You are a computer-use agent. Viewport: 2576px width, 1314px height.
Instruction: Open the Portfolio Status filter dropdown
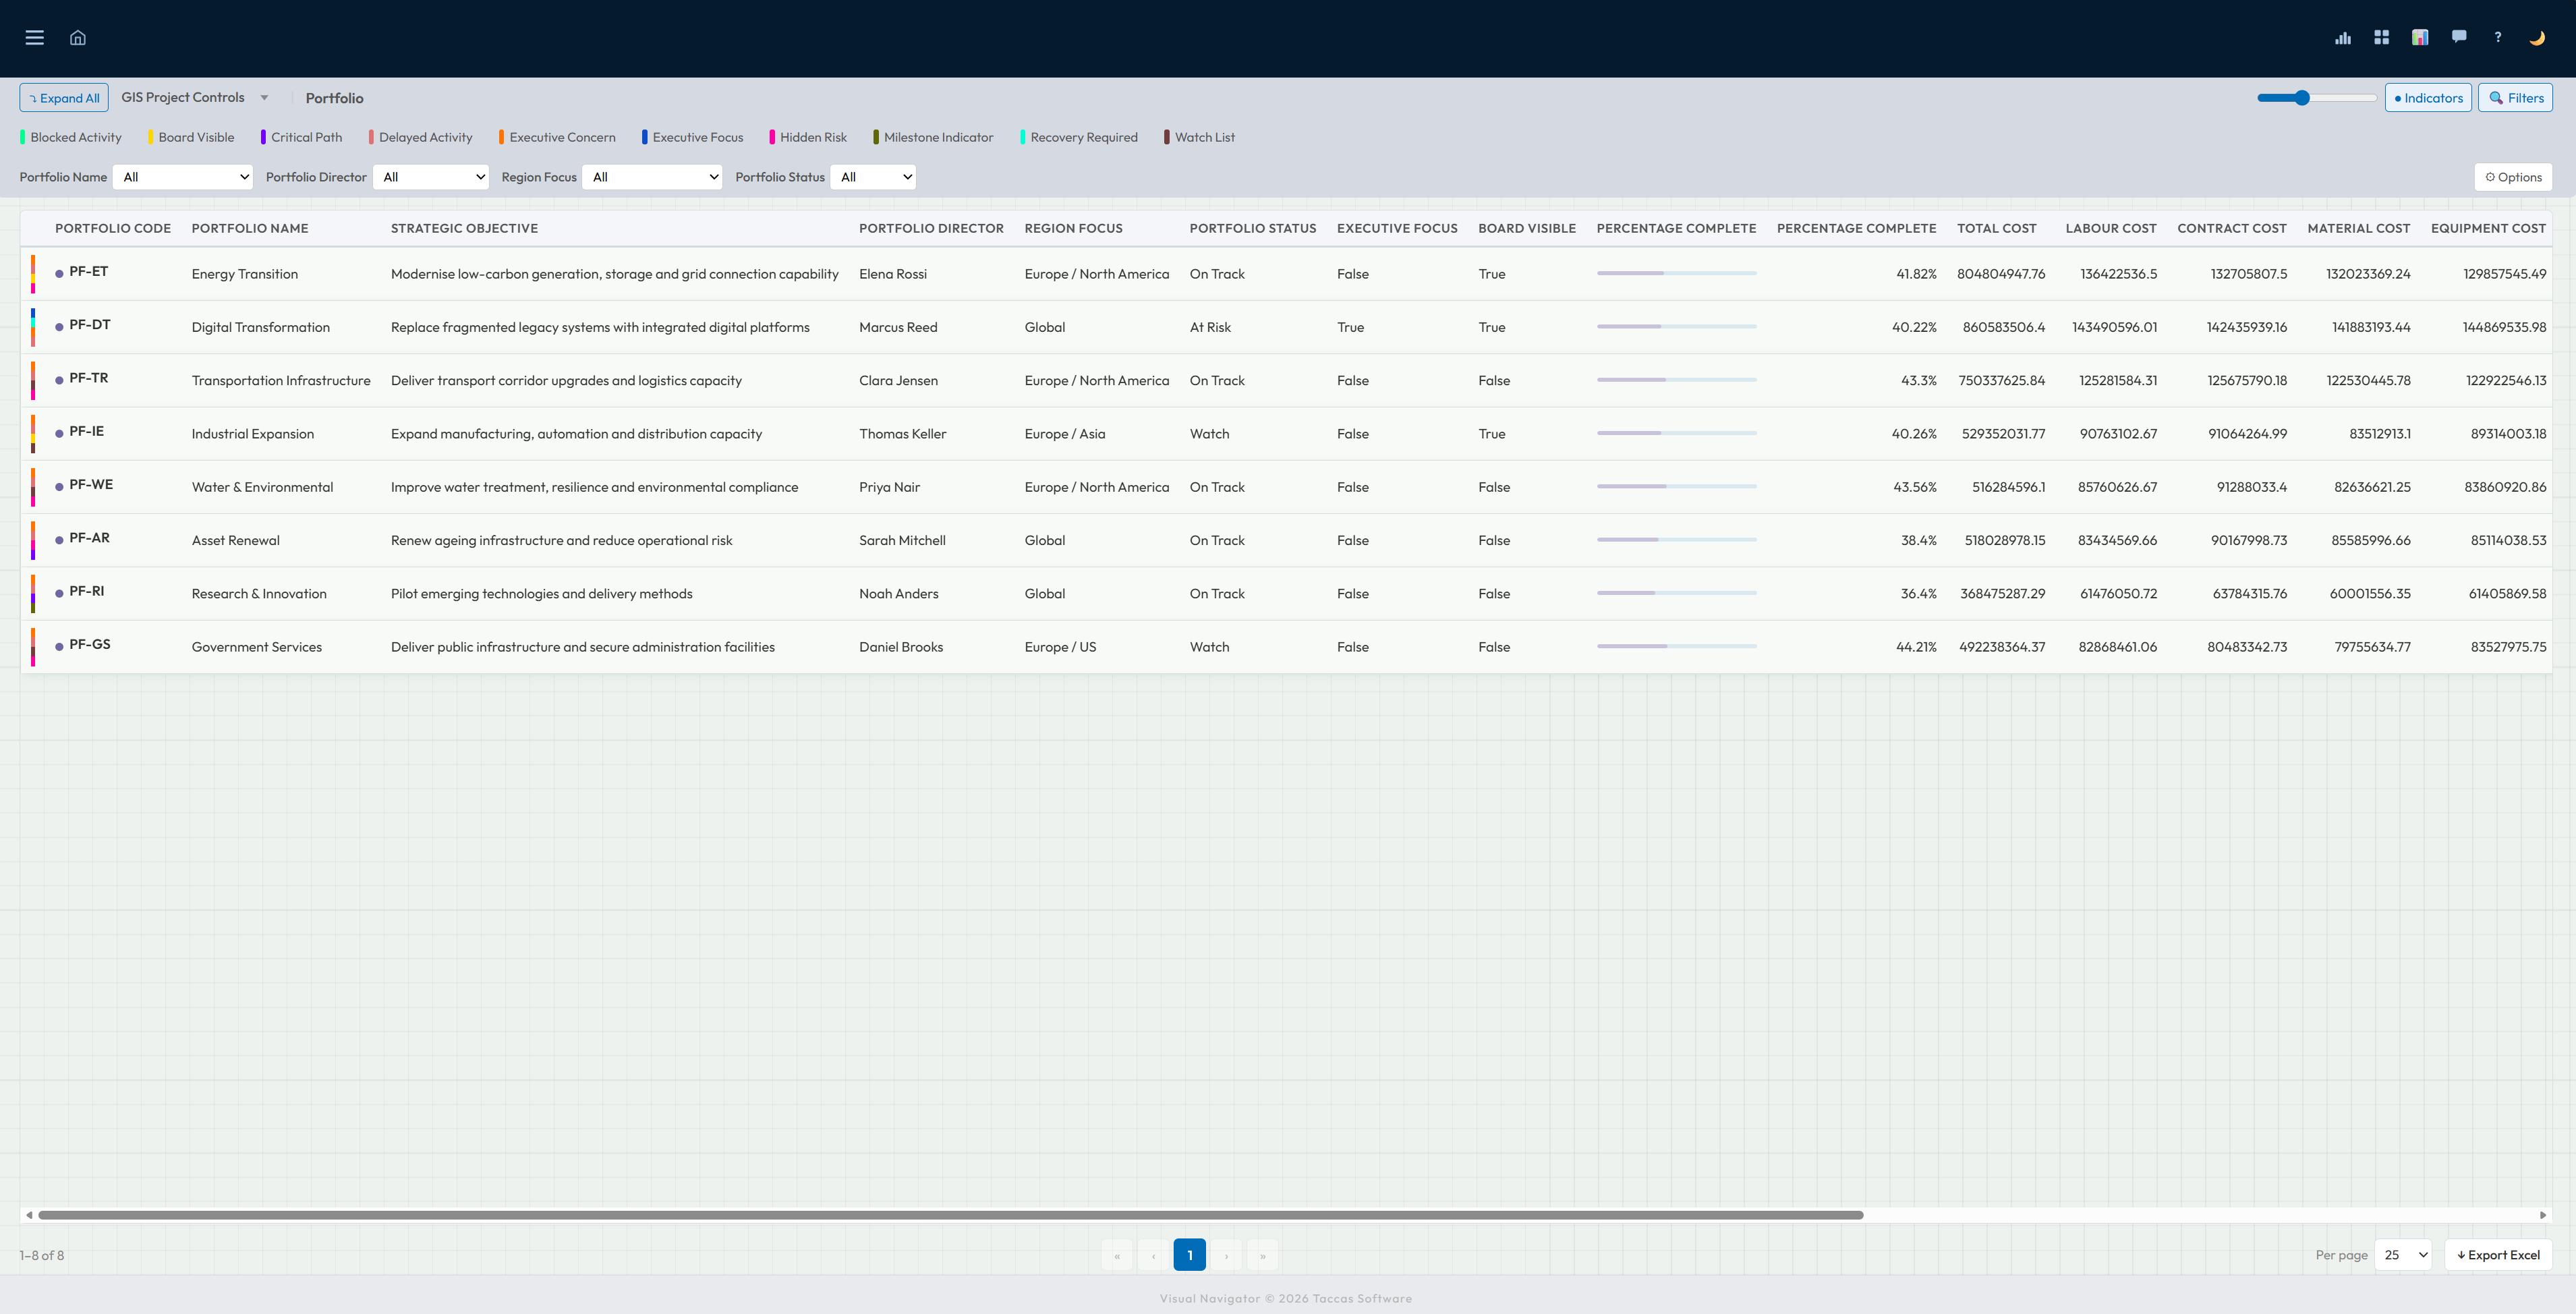pyautogui.click(x=873, y=177)
